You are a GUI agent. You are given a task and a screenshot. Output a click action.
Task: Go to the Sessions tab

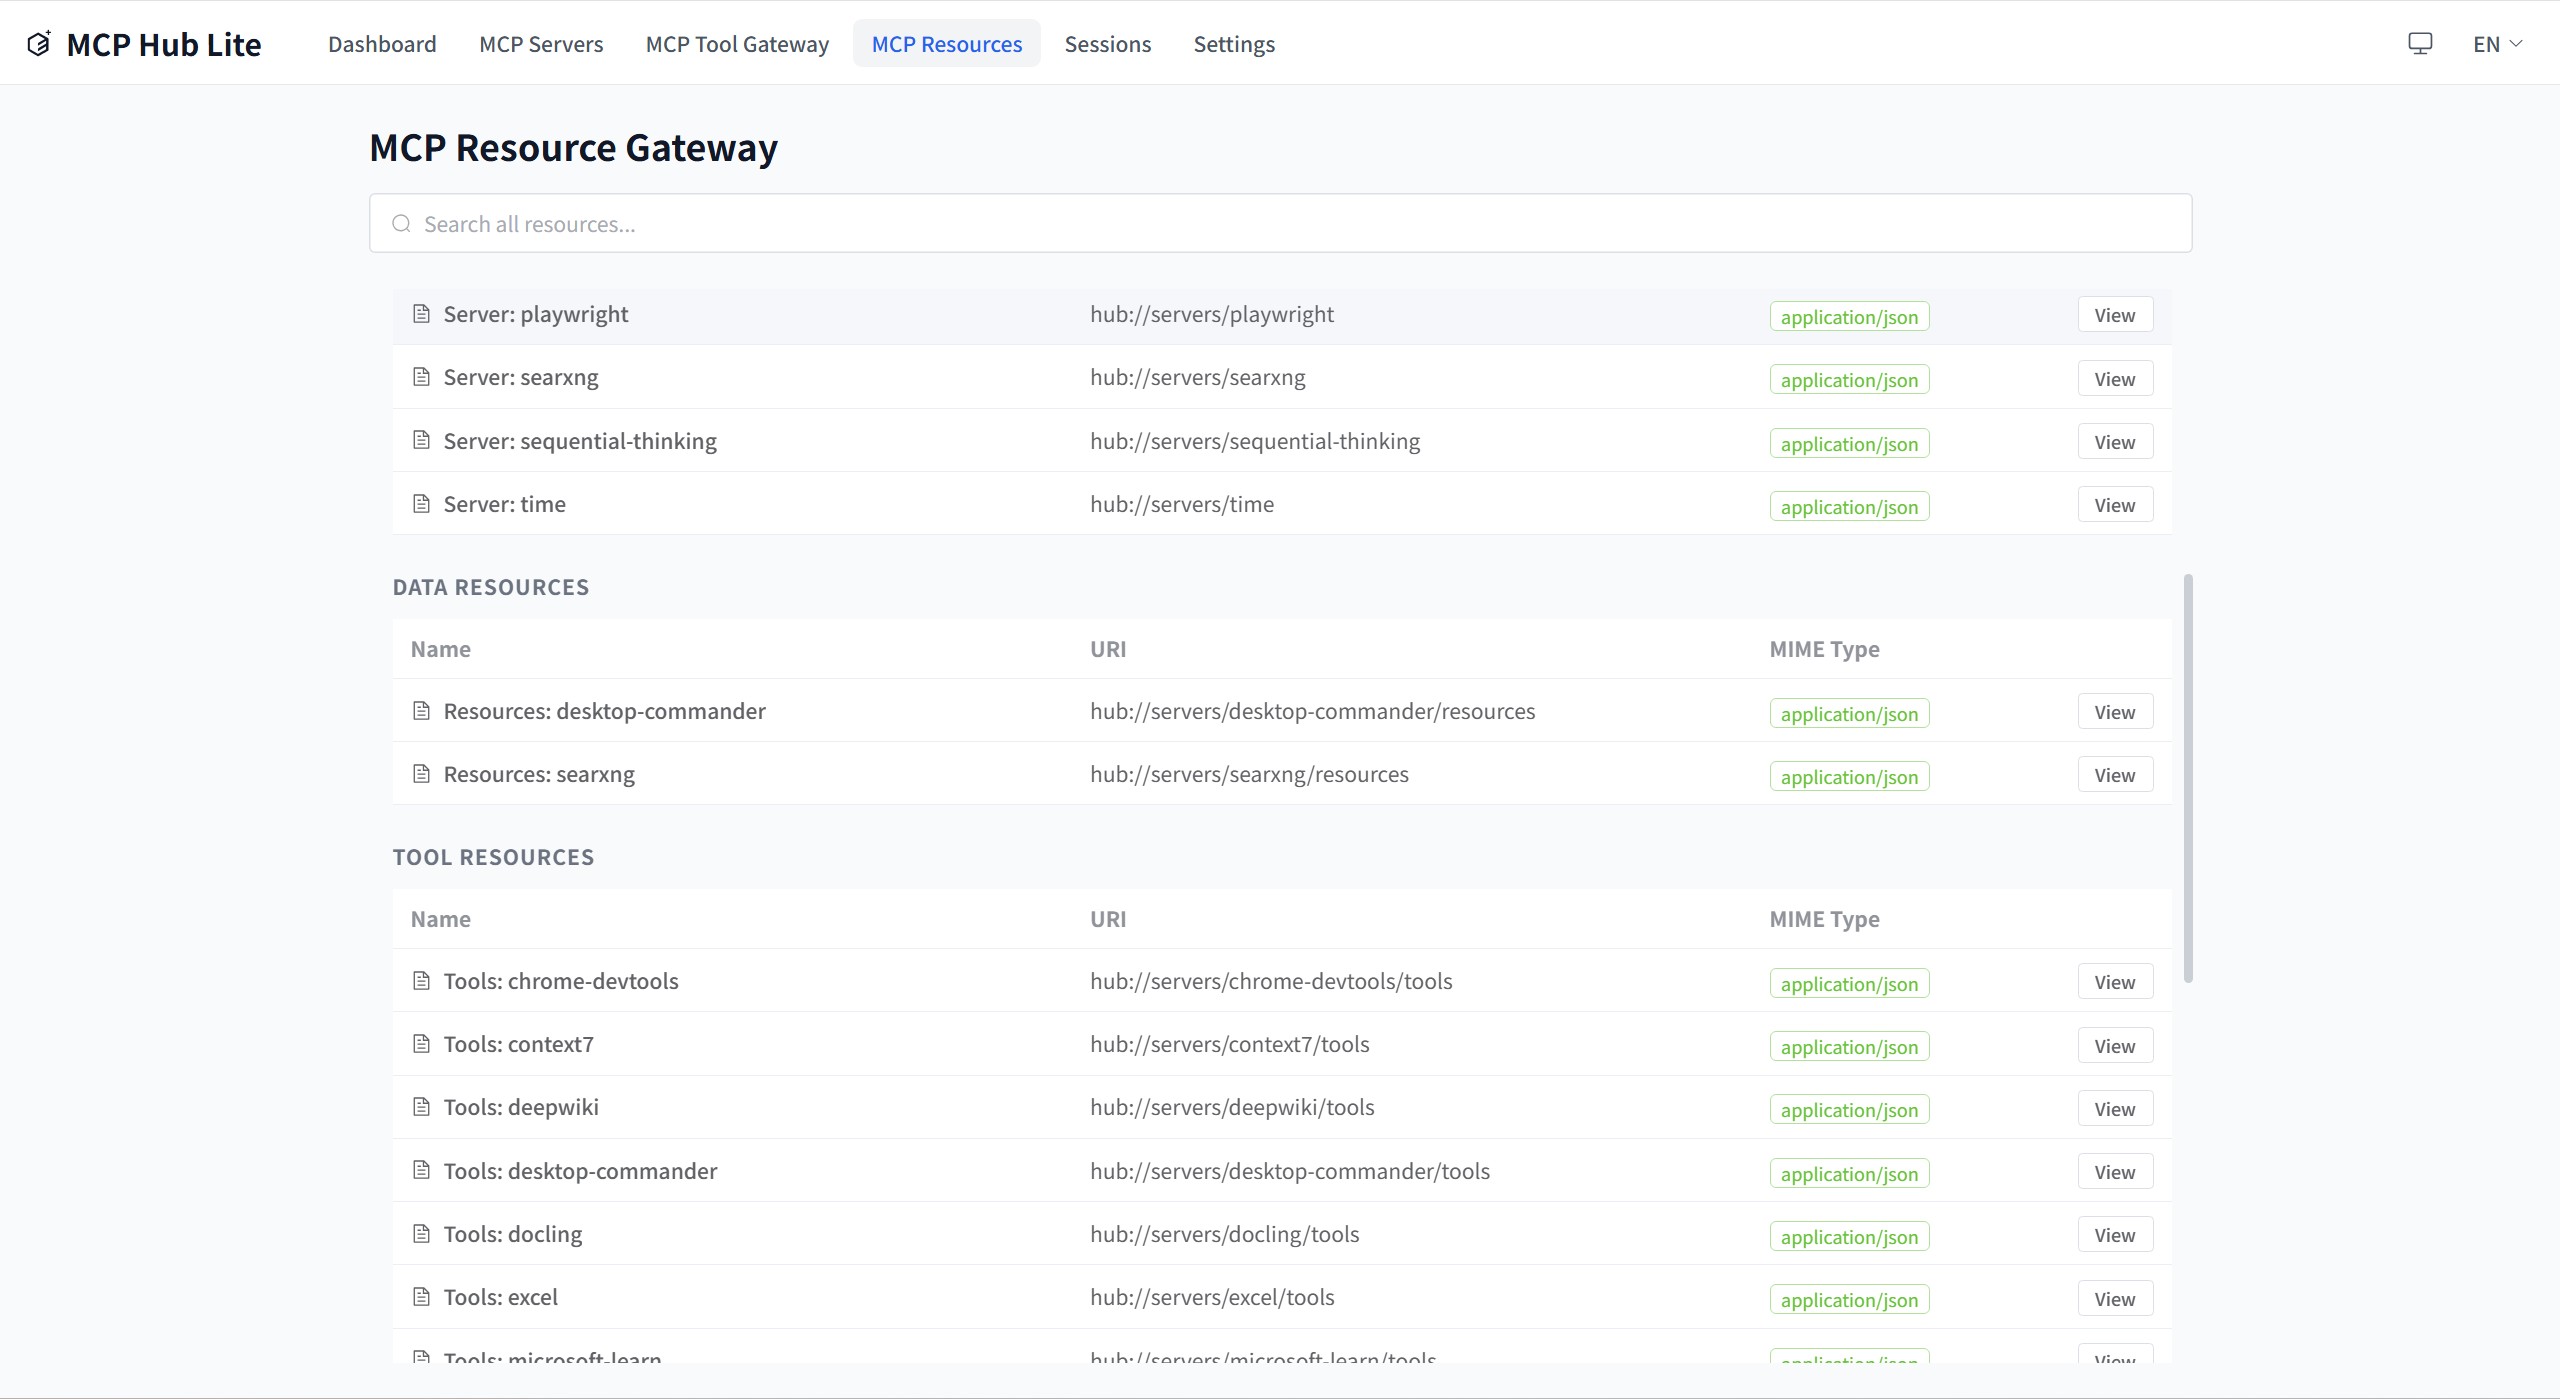1107,44
